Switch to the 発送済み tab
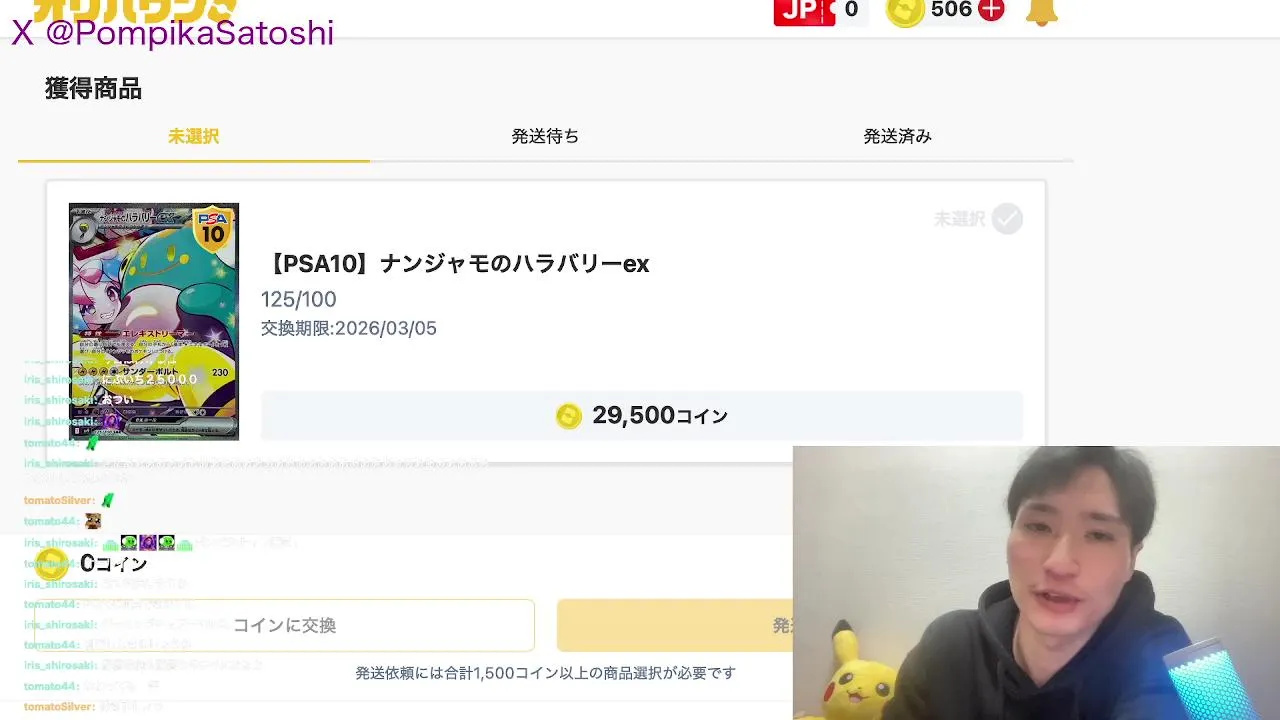The image size is (1280, 720). tap(897, 136)
